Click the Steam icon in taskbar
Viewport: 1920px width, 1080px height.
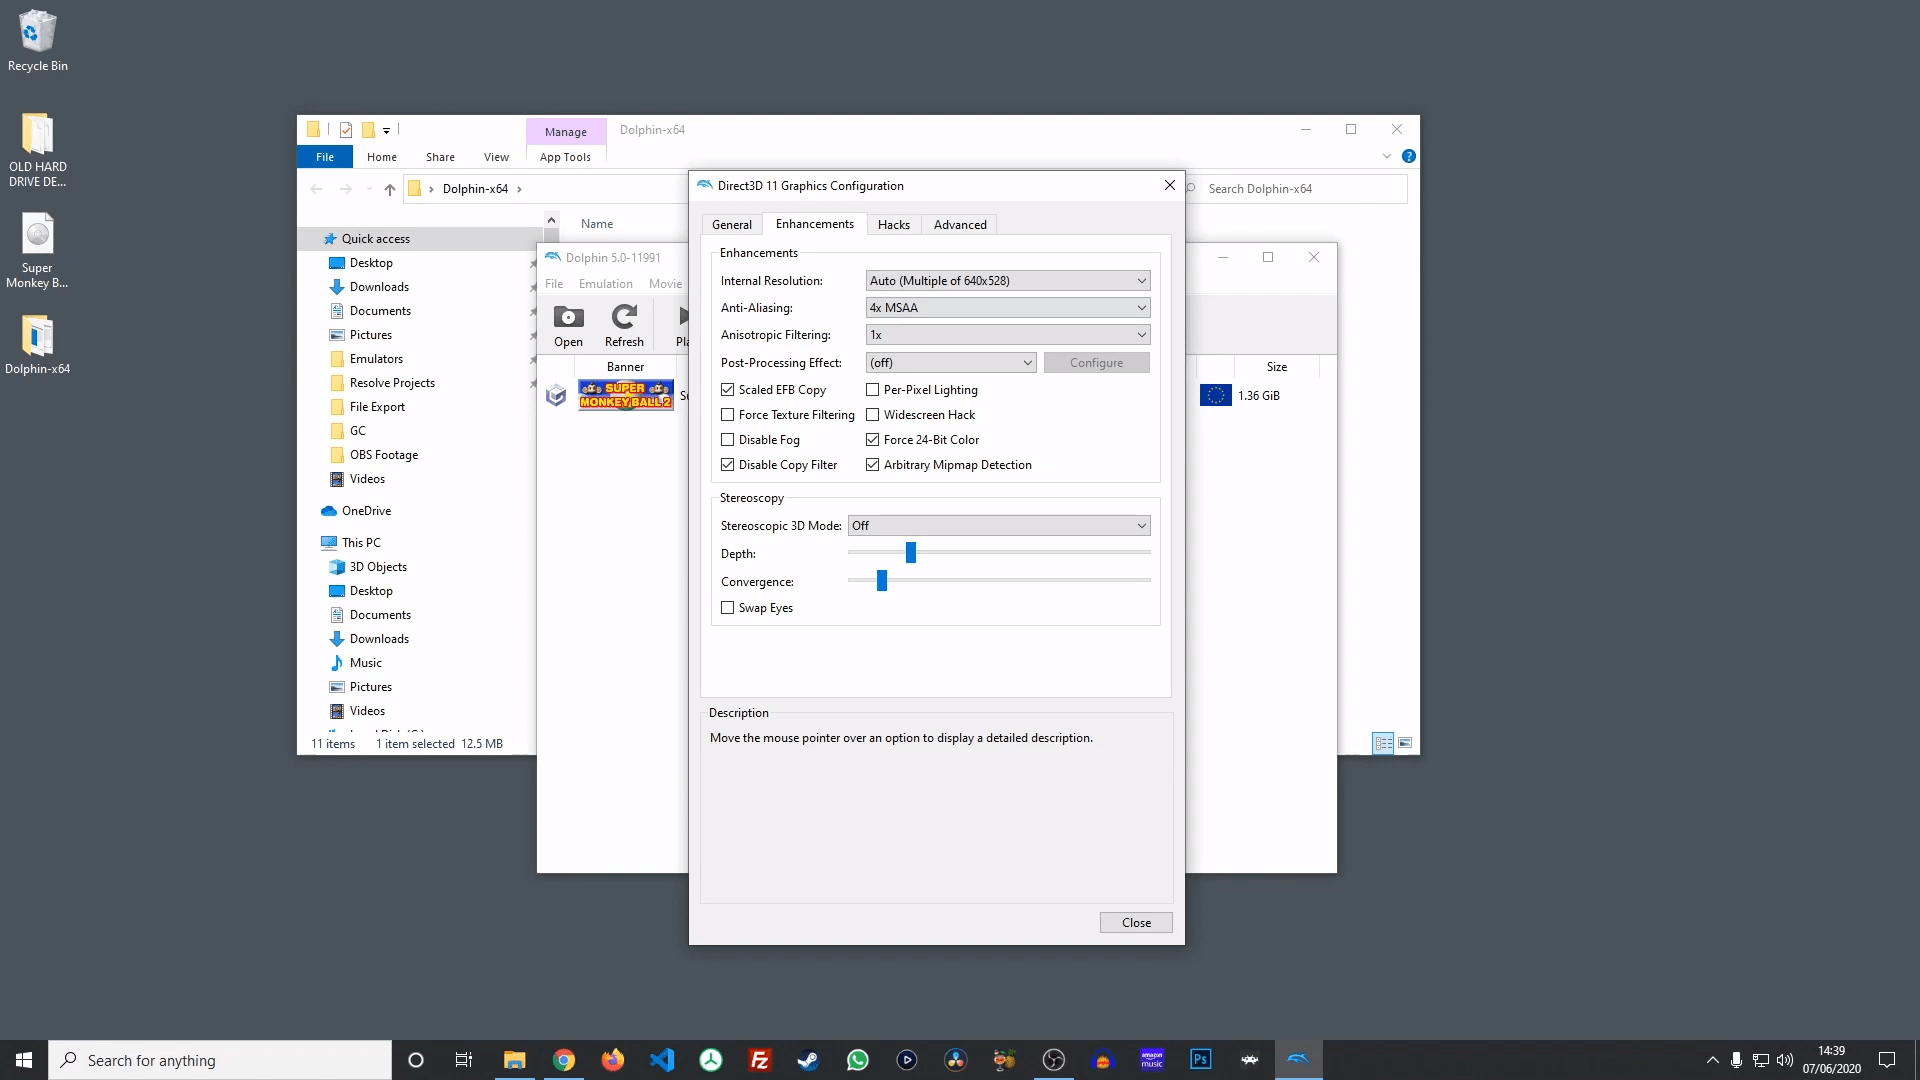click(808, 1059)
